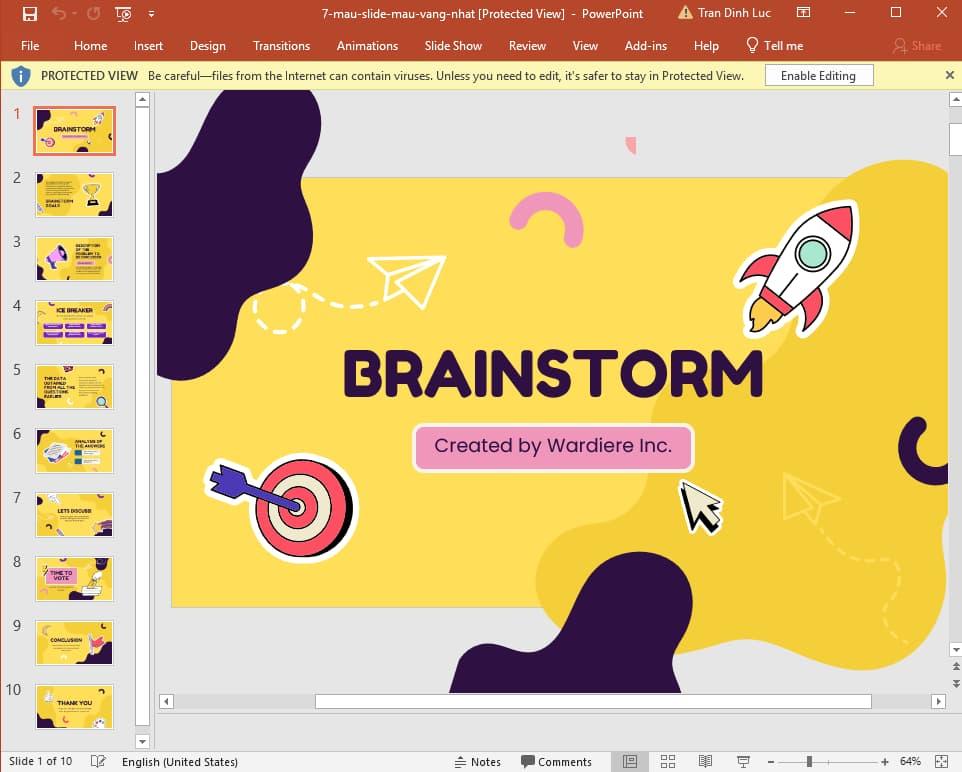Click the Save icon in Quick Access Toolbar
The height and width of the screenshot is (772, 962).
(x=29, y=14)
